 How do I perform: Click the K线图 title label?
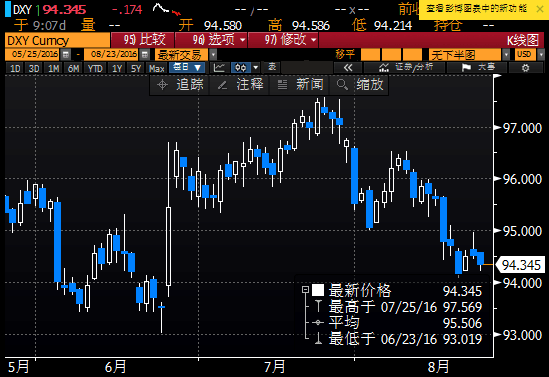523,40
